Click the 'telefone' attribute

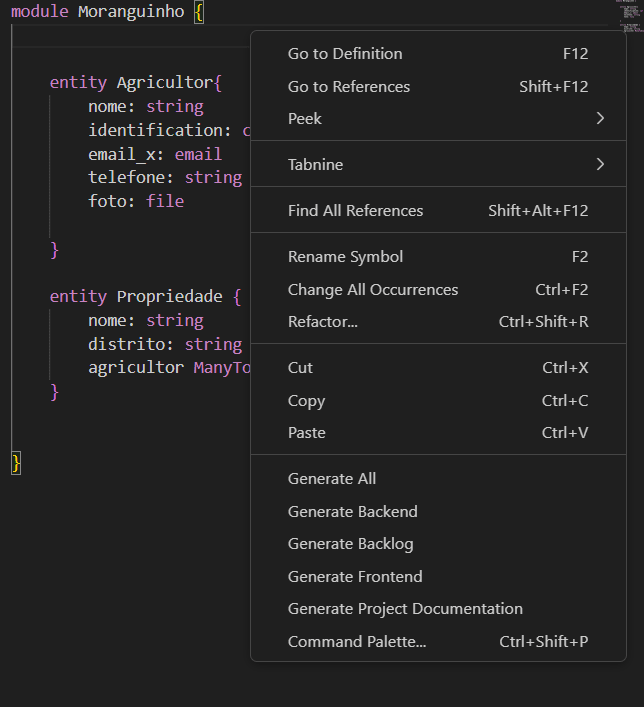point(126,178)
